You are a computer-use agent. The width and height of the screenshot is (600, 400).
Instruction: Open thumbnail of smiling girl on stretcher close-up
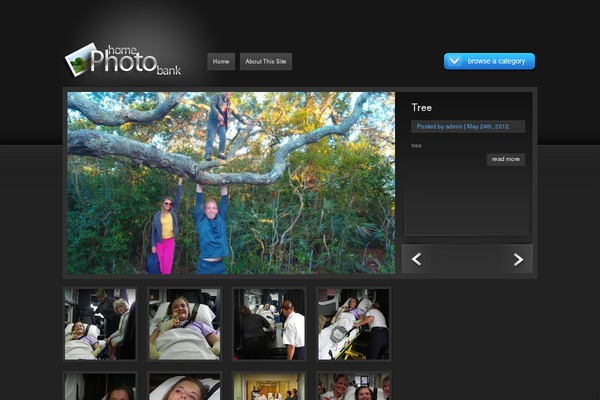[184, 324]
